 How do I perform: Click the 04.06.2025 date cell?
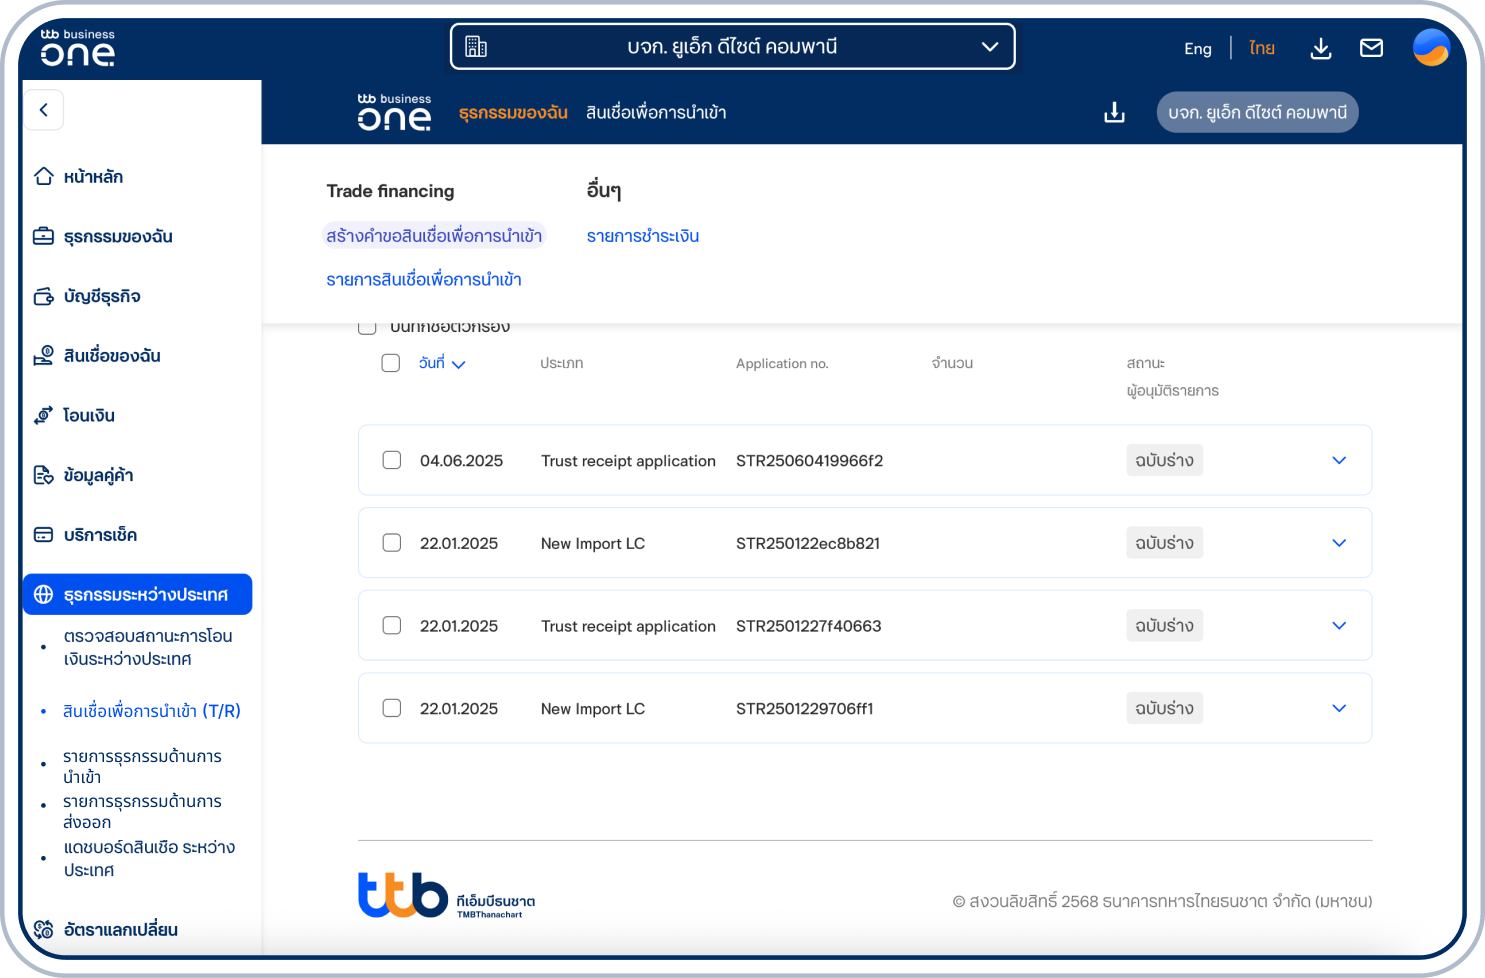coord(461,460)
